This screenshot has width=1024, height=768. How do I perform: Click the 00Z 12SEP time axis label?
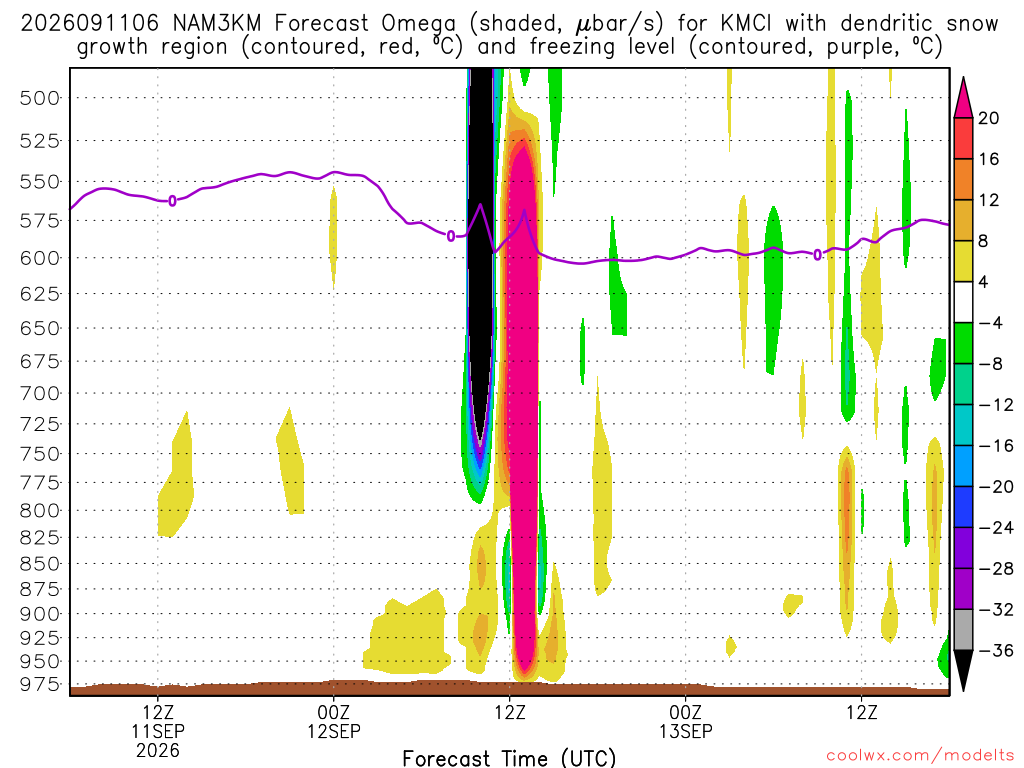[334, 722]
